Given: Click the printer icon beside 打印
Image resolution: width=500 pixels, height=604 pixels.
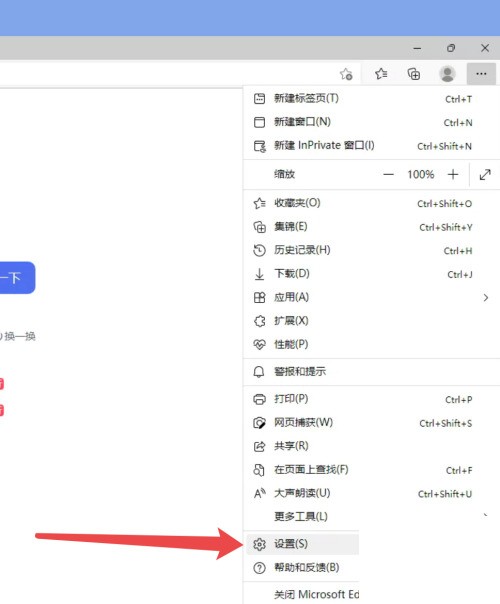Looking at the screenshot, I should click(x=259, y=399).
